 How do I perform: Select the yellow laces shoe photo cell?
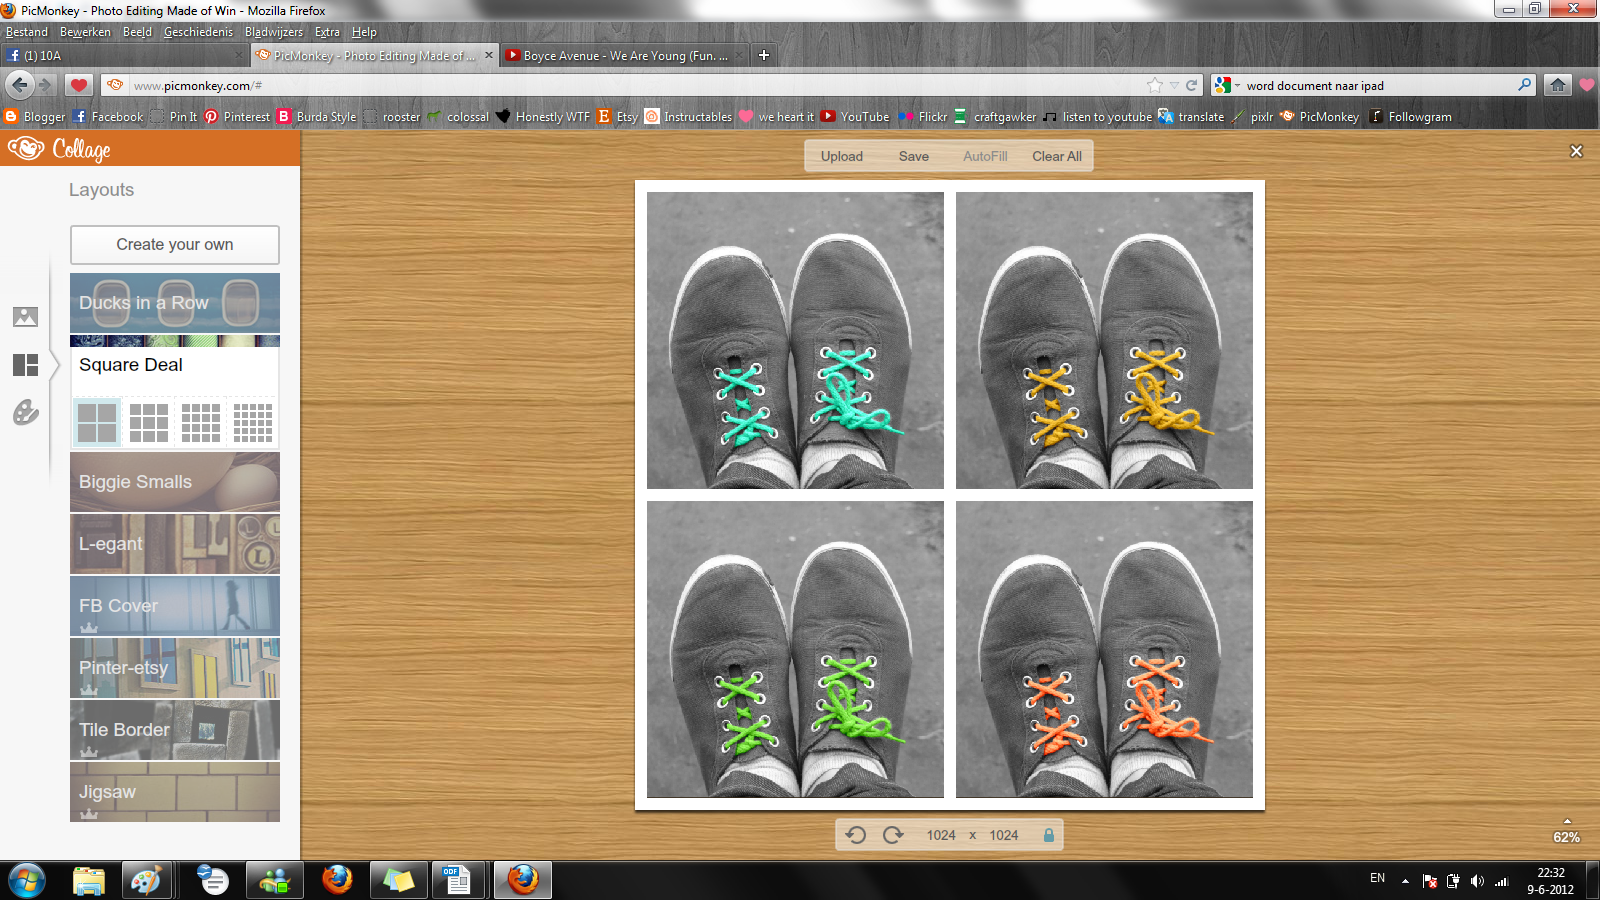point(1104,340)
